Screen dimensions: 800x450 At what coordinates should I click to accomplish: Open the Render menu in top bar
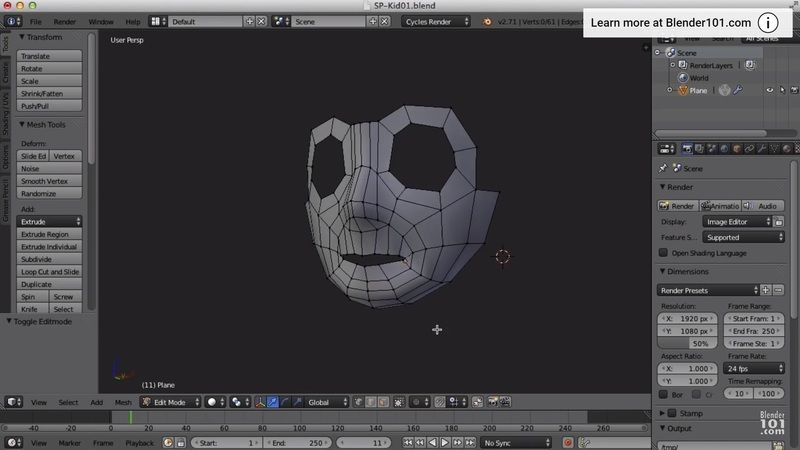coord(64,21)
